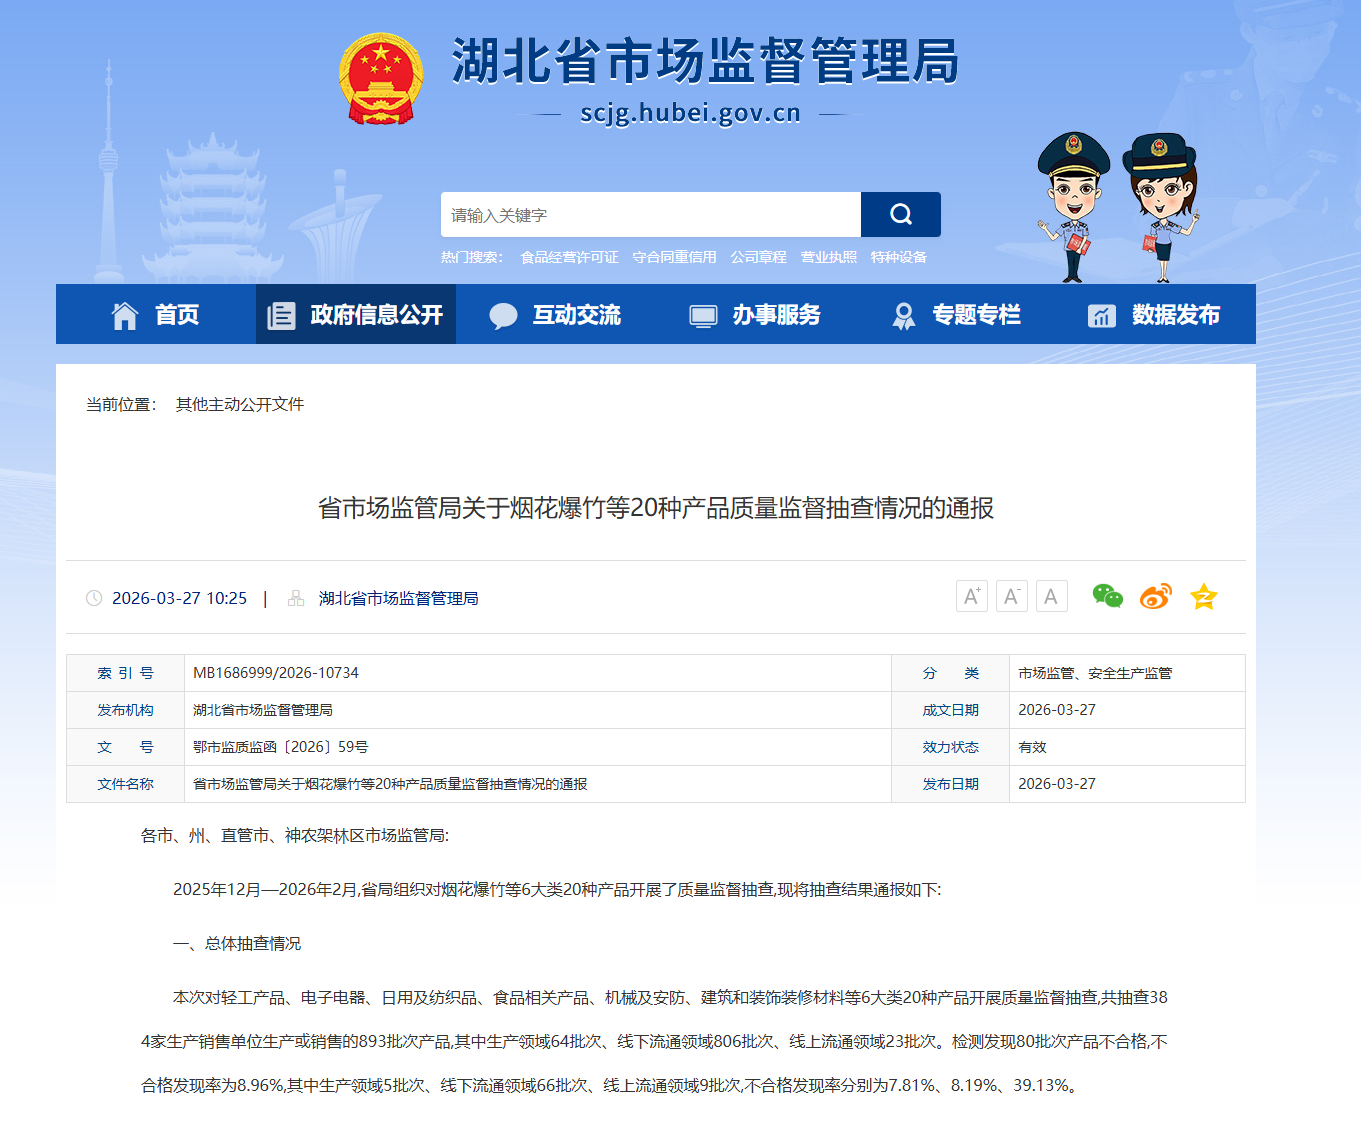Open the 互动交流 menu item
The image size is (1361, 1125).
[577, 314]
